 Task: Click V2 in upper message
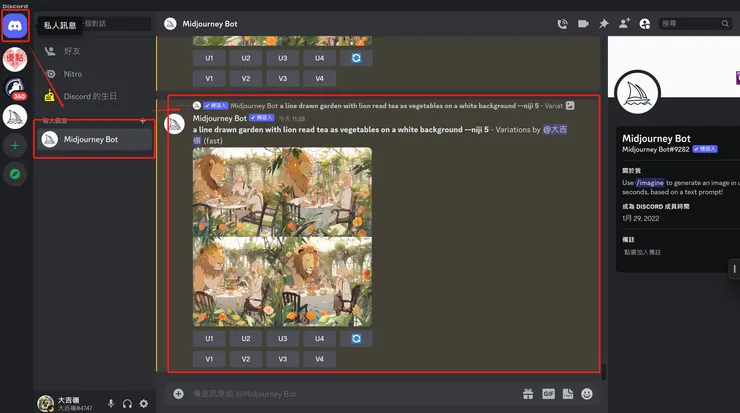[246, 78]
